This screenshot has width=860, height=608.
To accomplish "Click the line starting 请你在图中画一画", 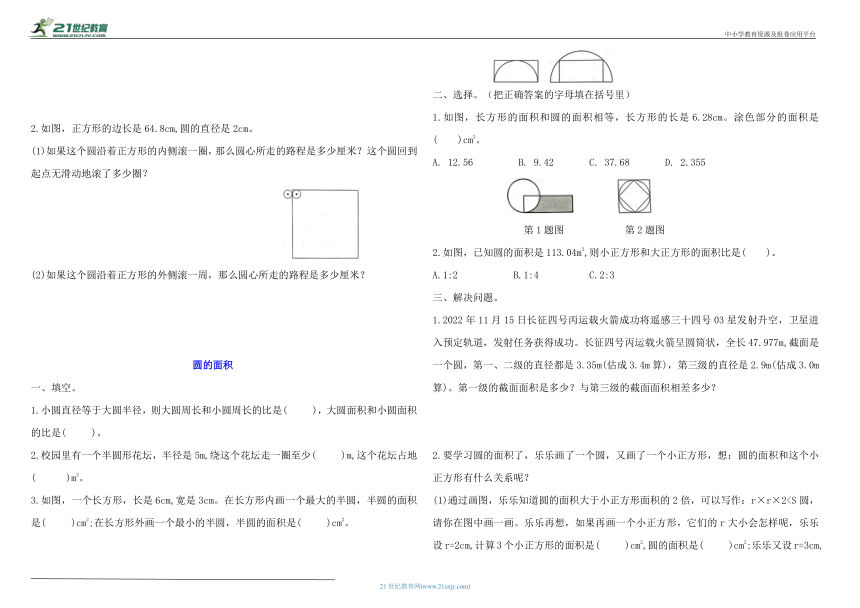I will [x=626, y=522].
